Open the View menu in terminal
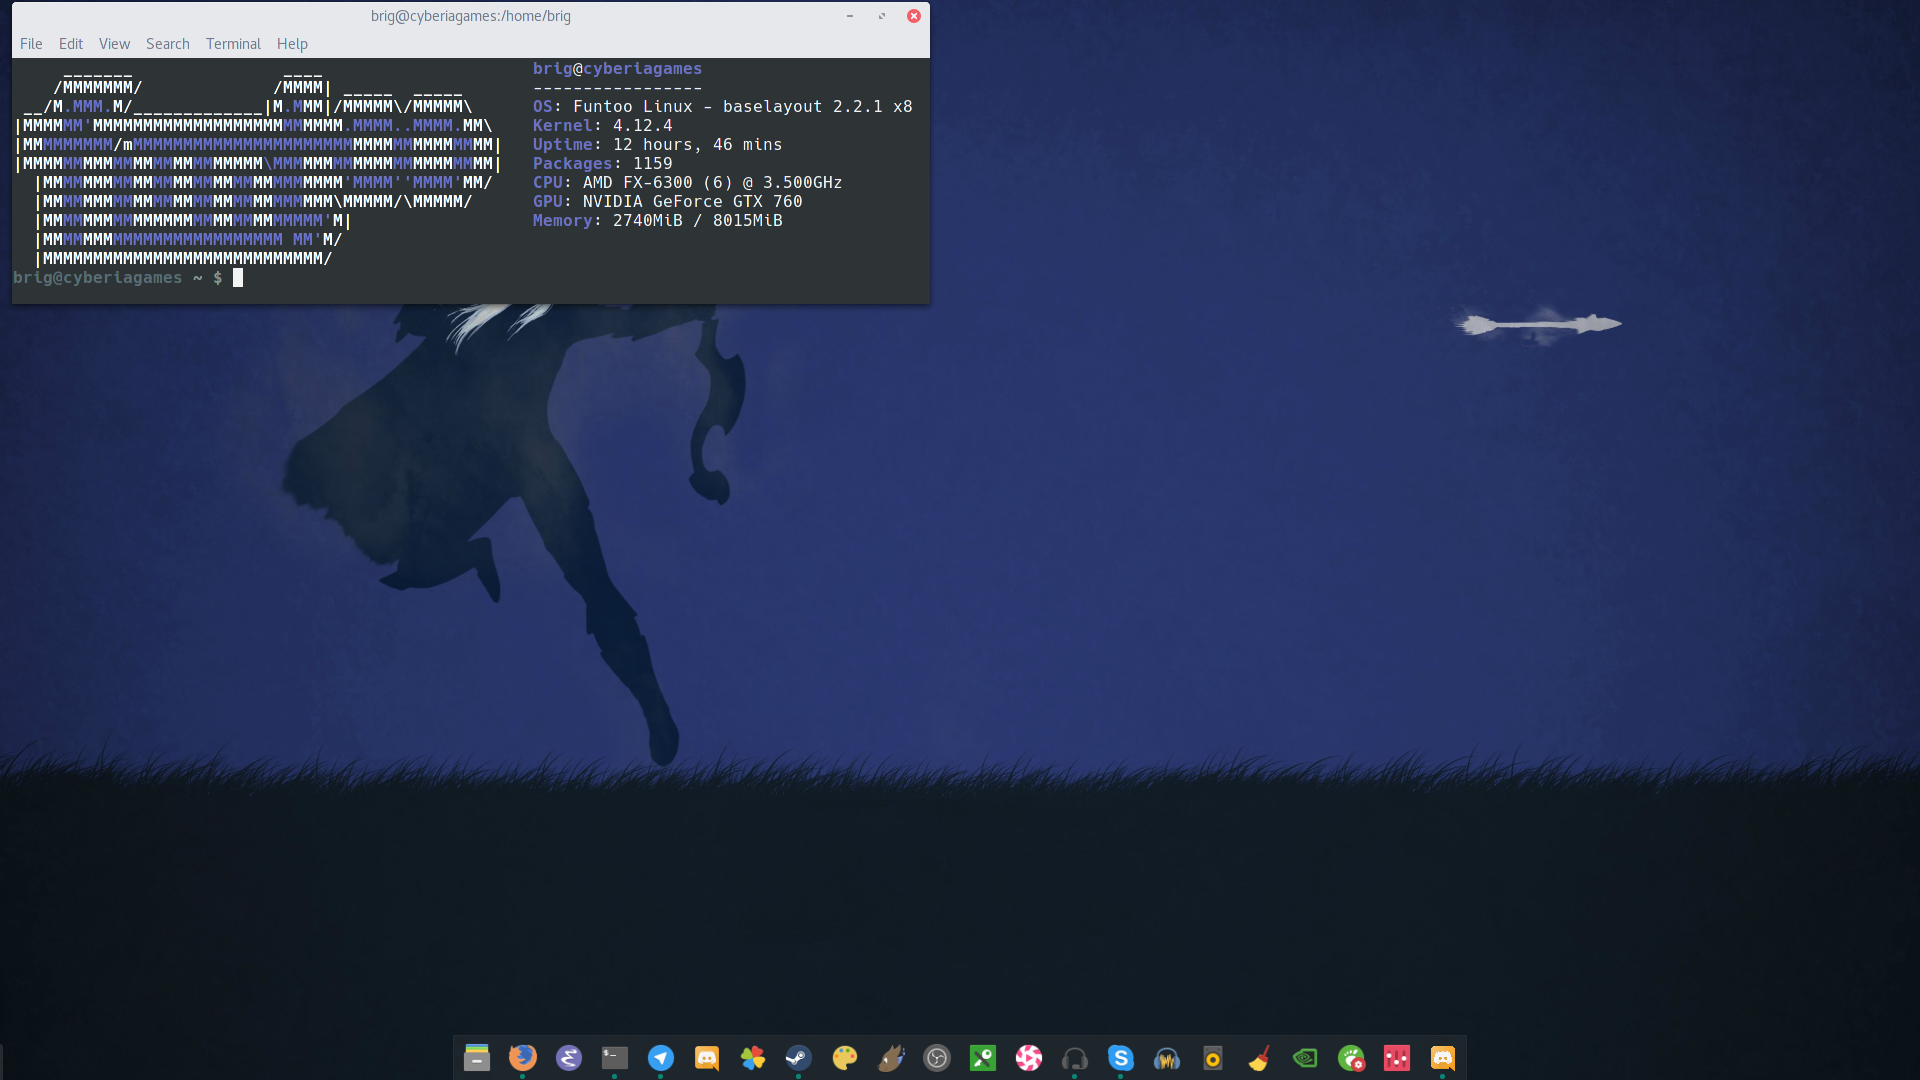 coord(114,44)
